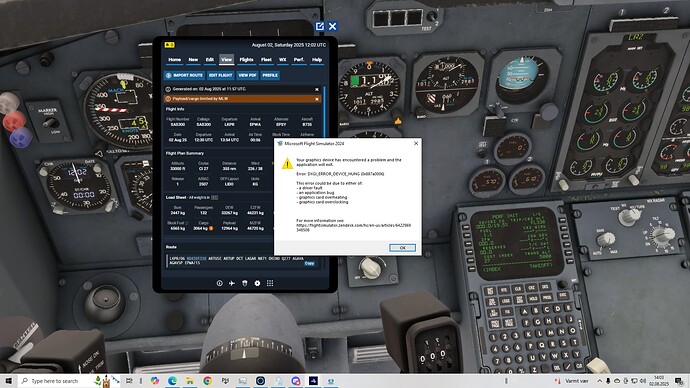The height and width of the screenshot is (388, 690).
Task: Open Microsoft Edge from the taskbar
Action: [x=172, y=381]
